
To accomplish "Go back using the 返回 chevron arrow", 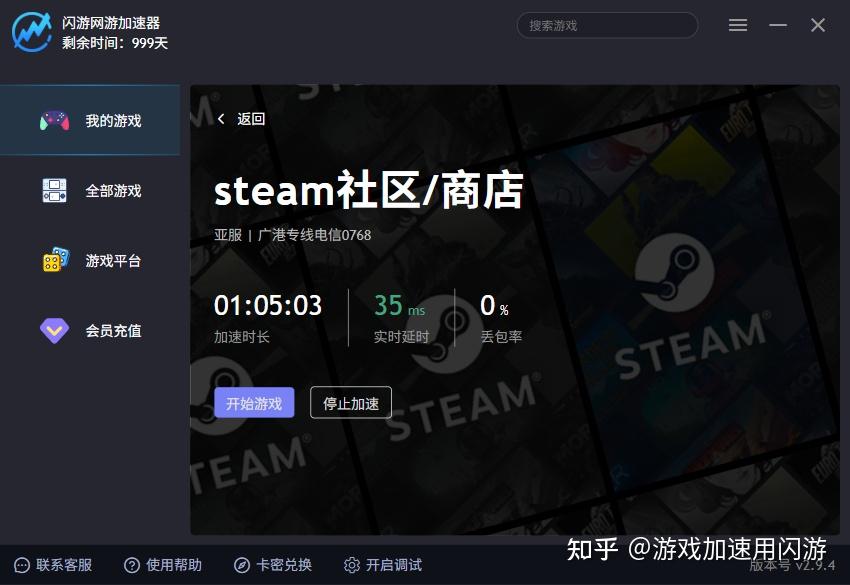I will point(221,119).
